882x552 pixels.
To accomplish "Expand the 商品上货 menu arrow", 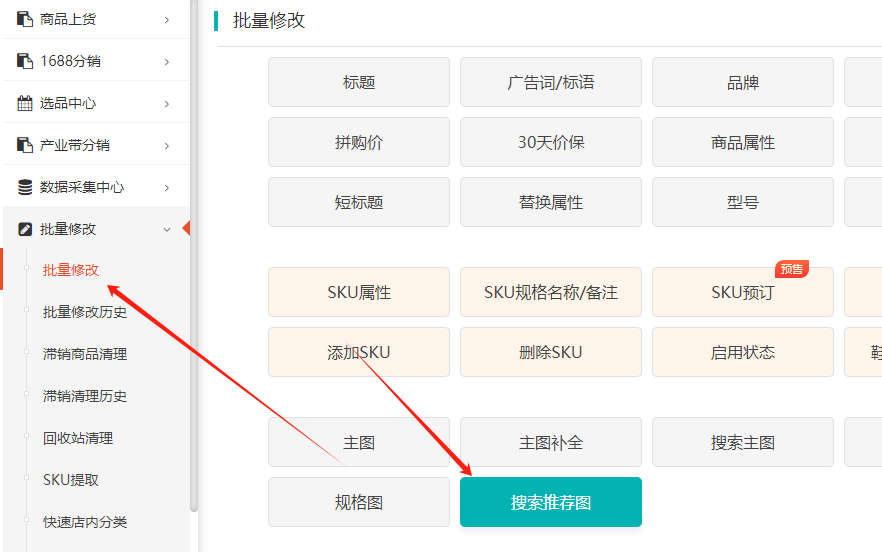I will pyautogui.click(x=167, y=19).
